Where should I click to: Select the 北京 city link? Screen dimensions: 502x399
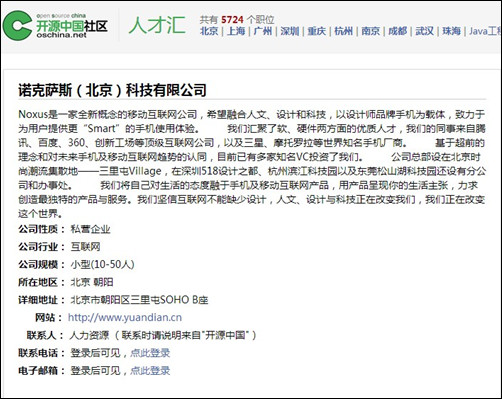[209, 31]
